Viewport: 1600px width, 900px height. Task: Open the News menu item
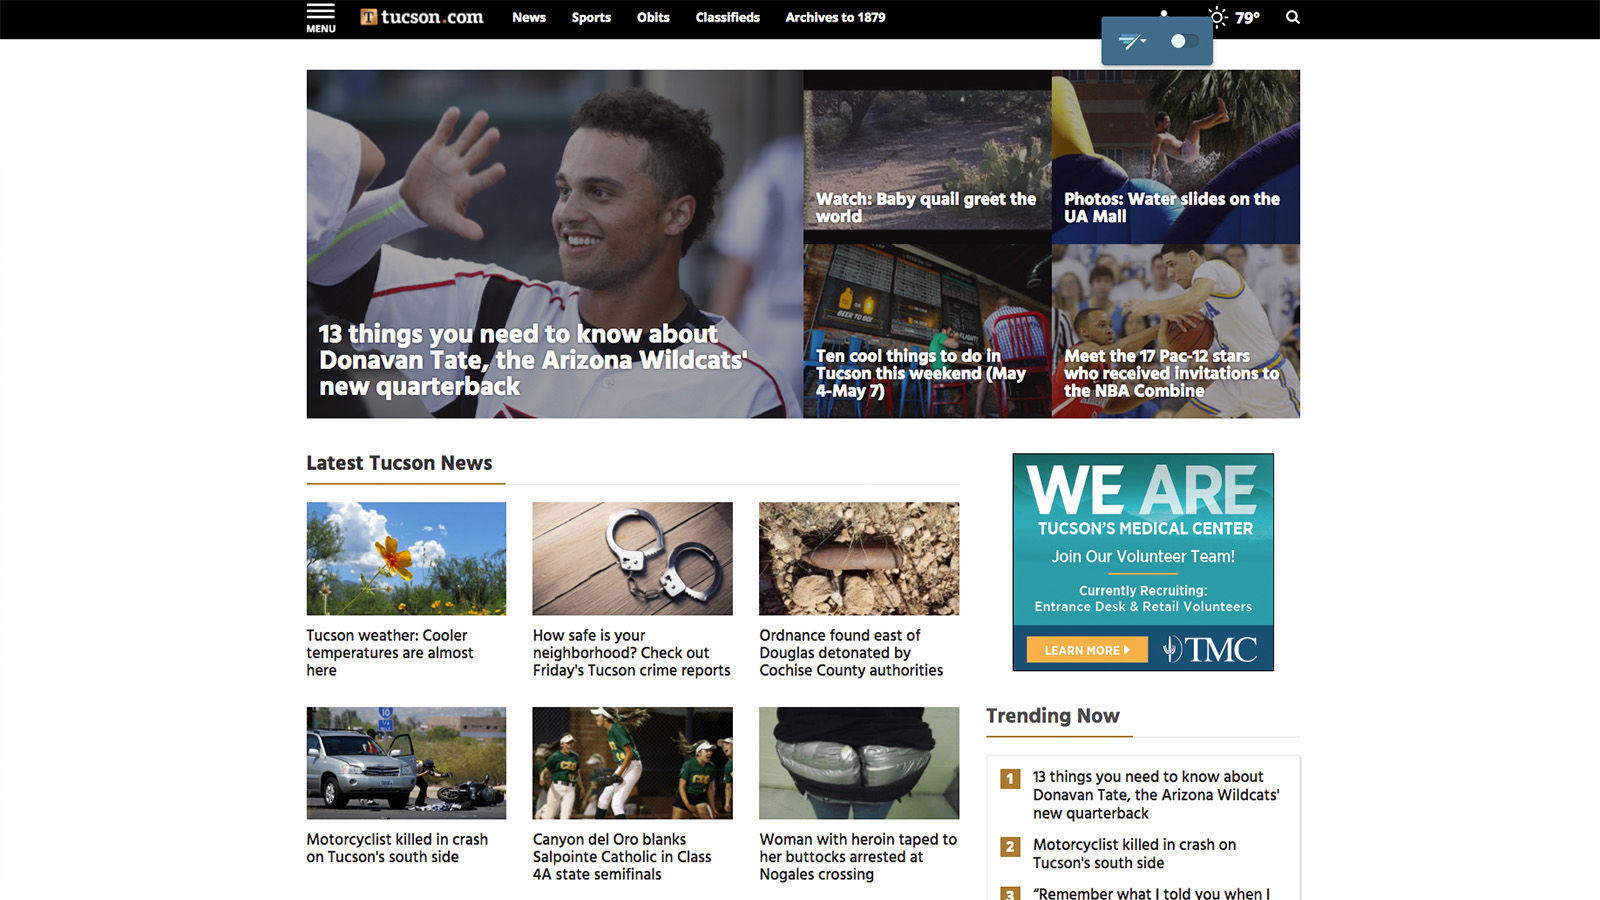(x=528, y=17)
